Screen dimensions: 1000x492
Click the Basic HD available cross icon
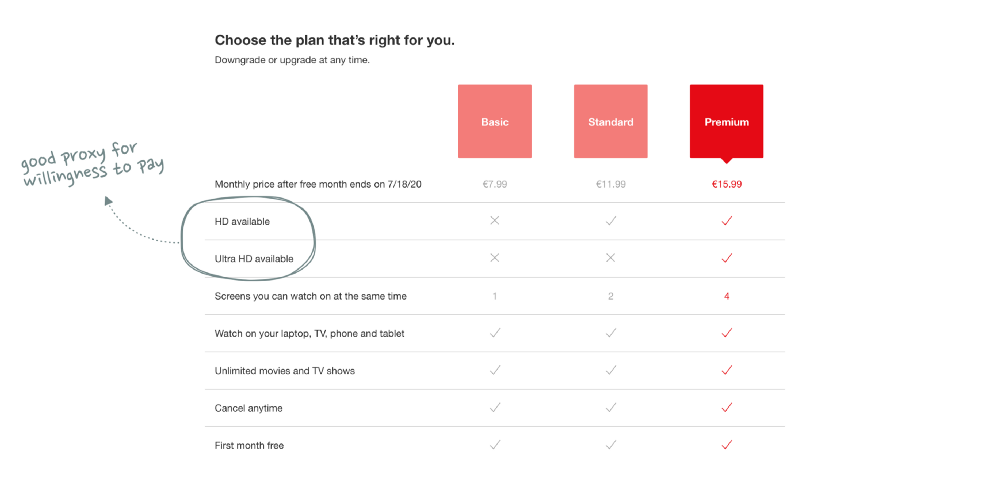coord(494,221)
